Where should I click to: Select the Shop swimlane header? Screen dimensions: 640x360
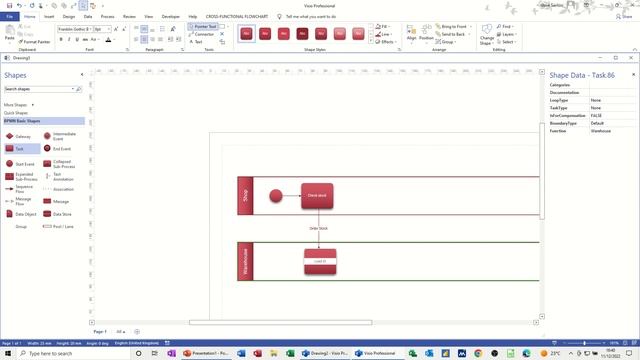pyautogui.click(x=245, y=196)
